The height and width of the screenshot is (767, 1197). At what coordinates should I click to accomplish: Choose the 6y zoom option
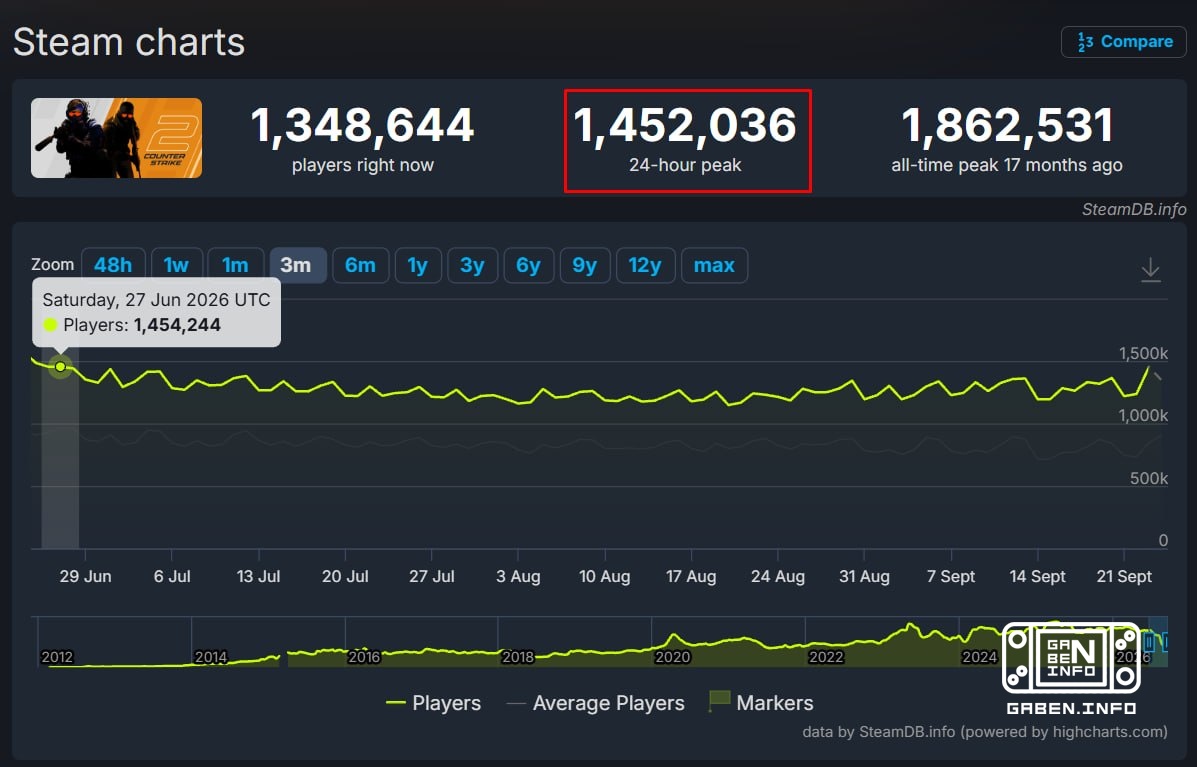pyautogui.click(x=528, y=266)
